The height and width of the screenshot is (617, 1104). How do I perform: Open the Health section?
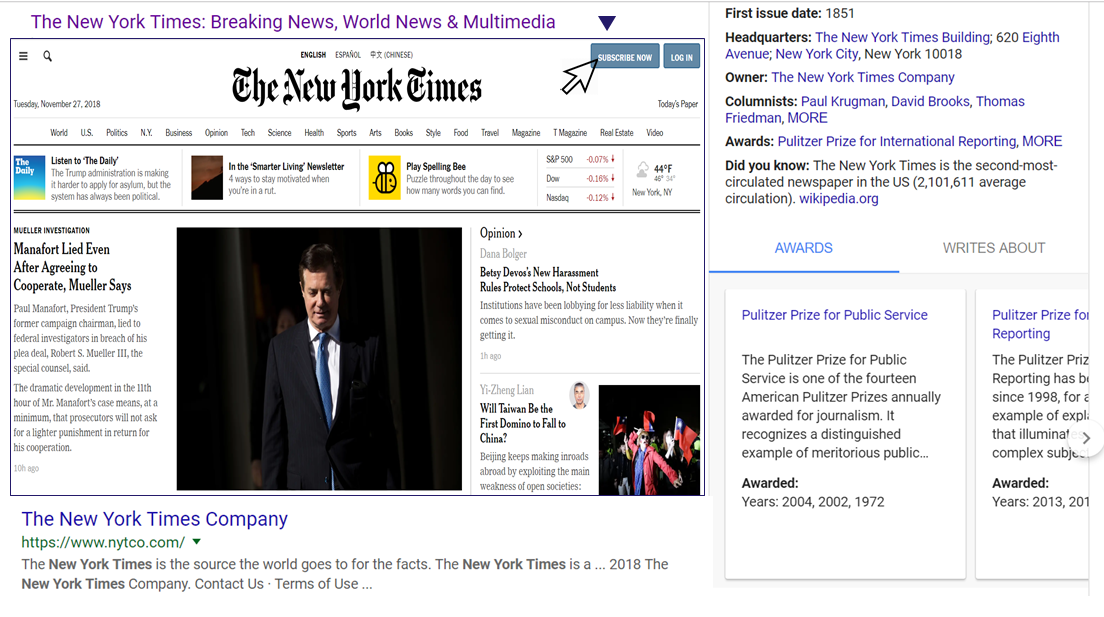tap(314, 132)
